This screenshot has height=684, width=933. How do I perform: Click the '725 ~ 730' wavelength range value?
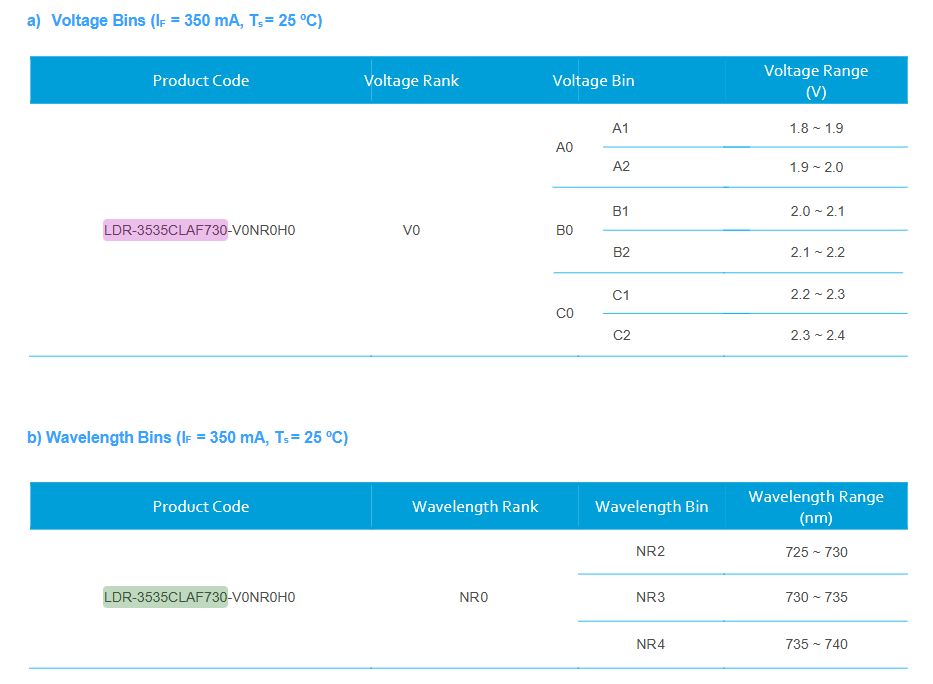816,552
